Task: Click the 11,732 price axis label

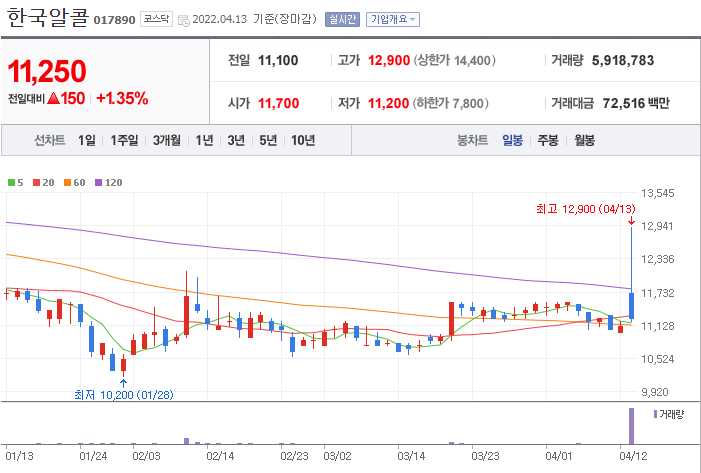Action: [x=657, y=293]
